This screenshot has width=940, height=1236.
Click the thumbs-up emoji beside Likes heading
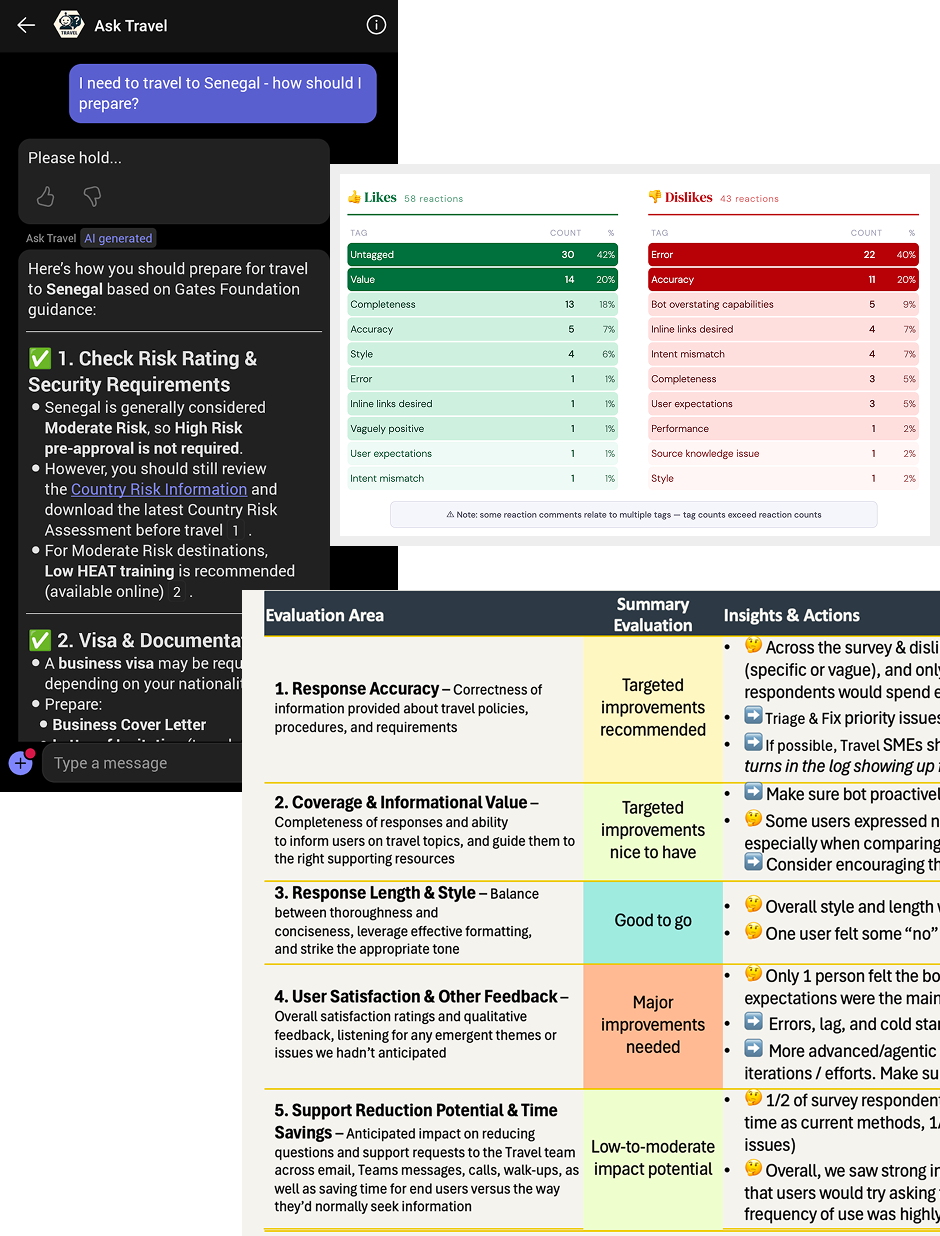(354, 198)
